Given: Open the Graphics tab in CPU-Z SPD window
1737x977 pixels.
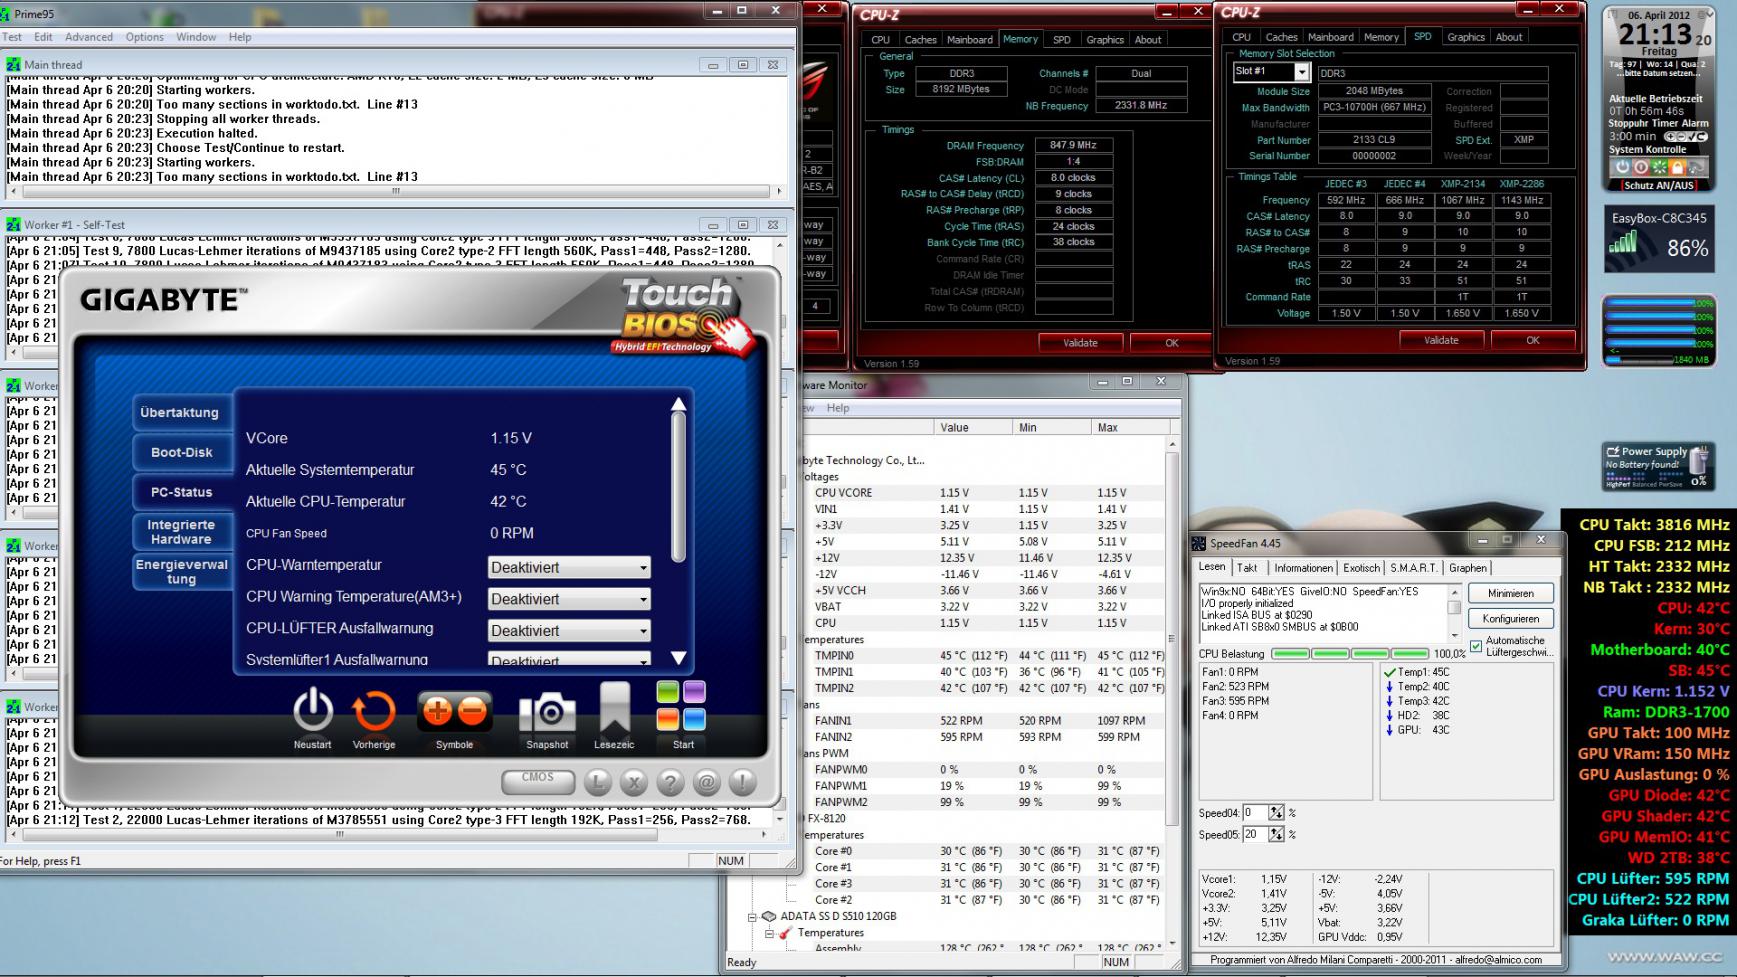Looking at the screenshot, I should pos(1465,37).
